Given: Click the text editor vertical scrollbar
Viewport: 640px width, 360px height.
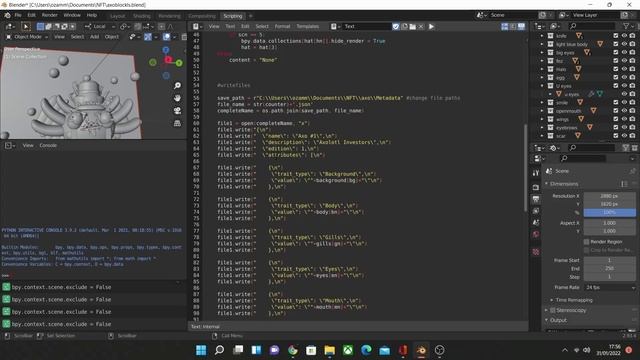Looking at the screenshot, I should tap(525, 167).
